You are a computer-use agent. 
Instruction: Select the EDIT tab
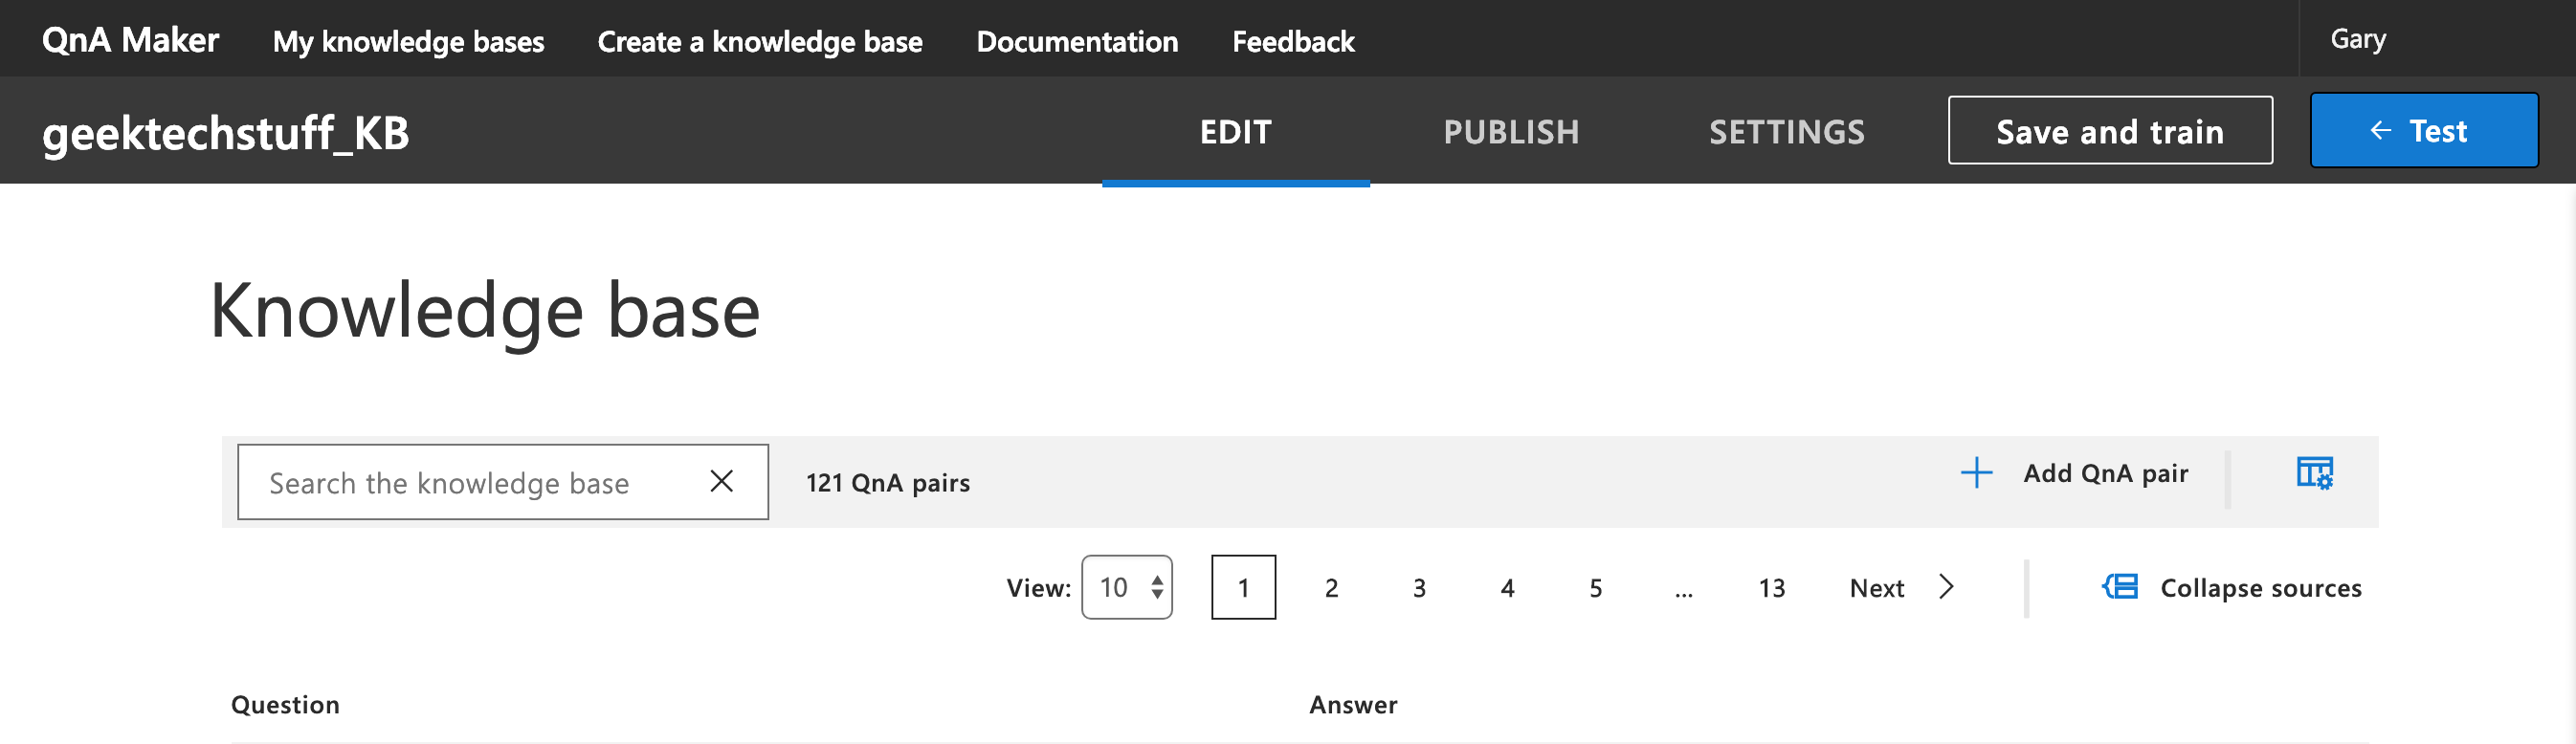(x=1237, y=131)
